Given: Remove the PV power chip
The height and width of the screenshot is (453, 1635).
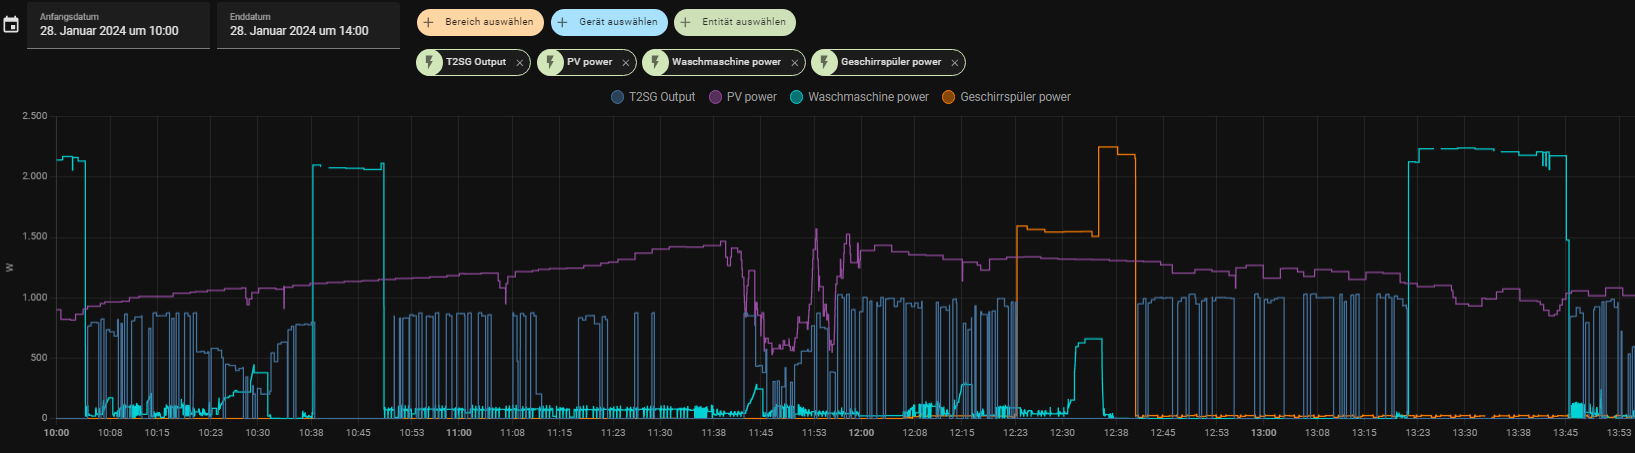Looking at the screenshot, I should click(626, 63).
